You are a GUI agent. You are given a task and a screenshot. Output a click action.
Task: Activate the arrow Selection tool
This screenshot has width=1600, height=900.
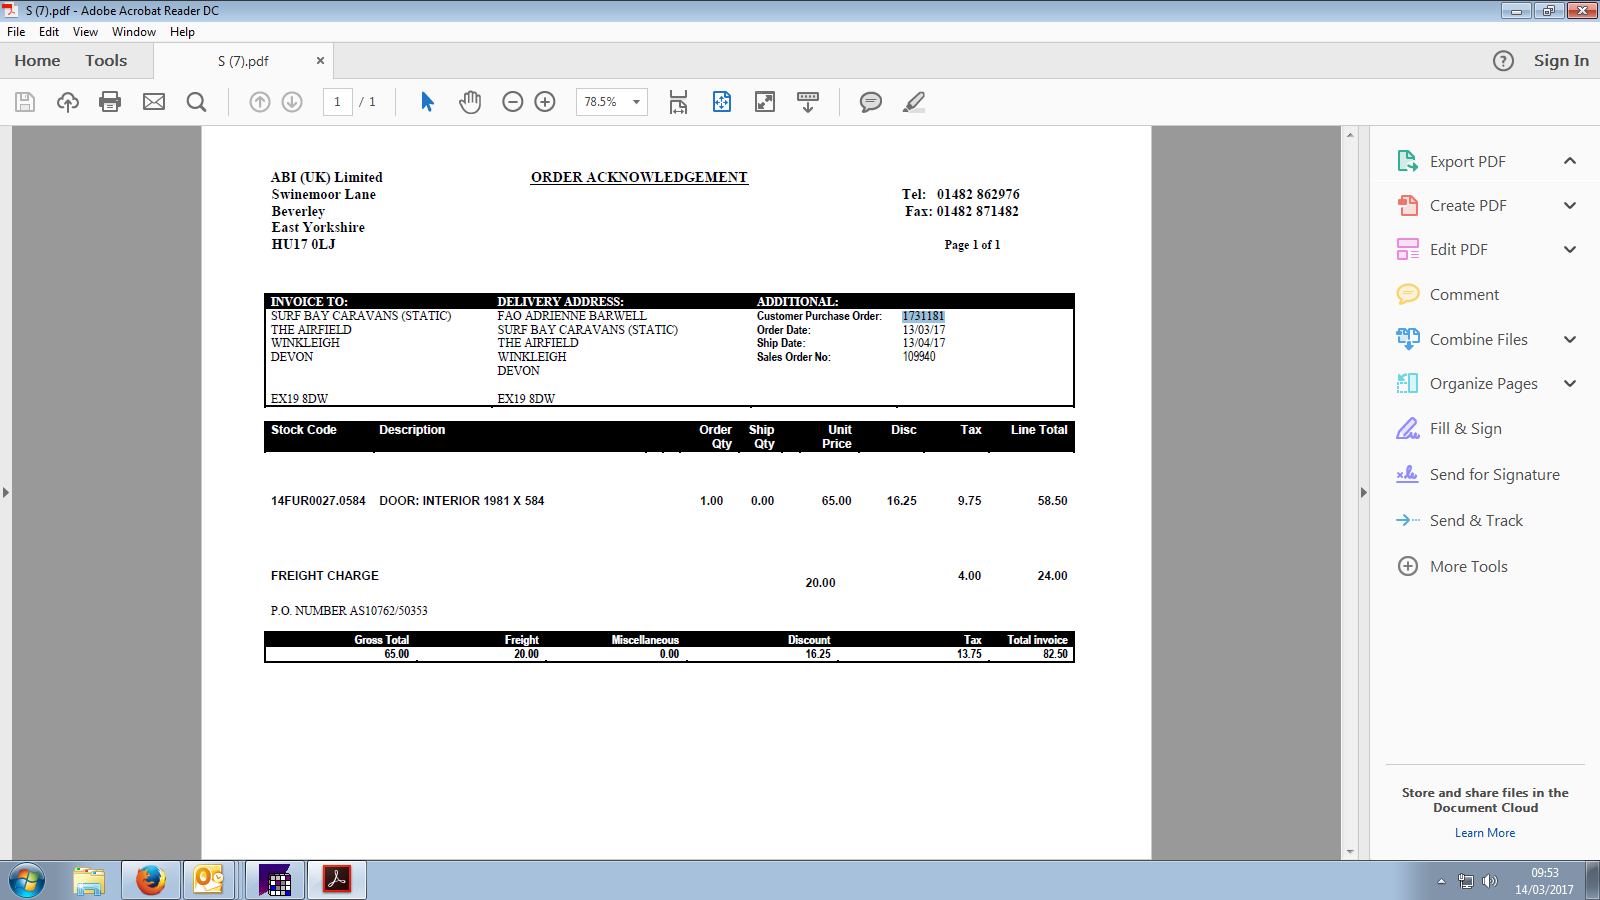[x=427, y=102]
